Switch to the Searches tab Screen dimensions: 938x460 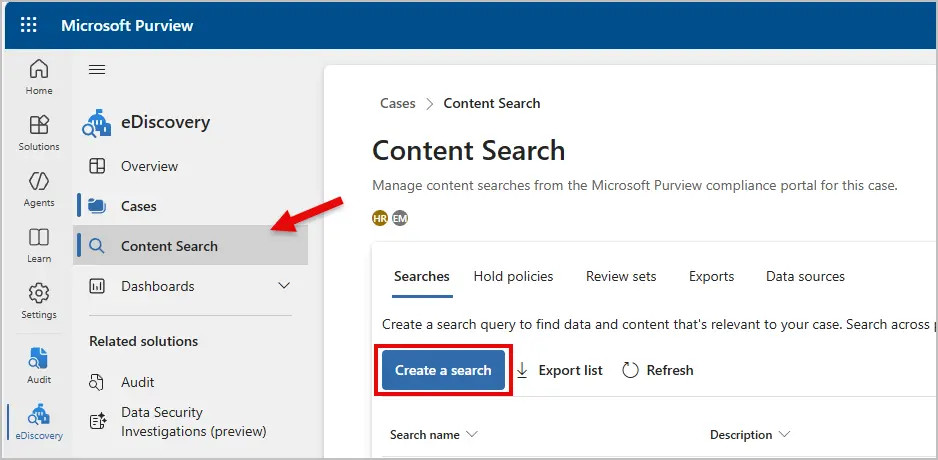pyautogui.click(x=422, y=276)
